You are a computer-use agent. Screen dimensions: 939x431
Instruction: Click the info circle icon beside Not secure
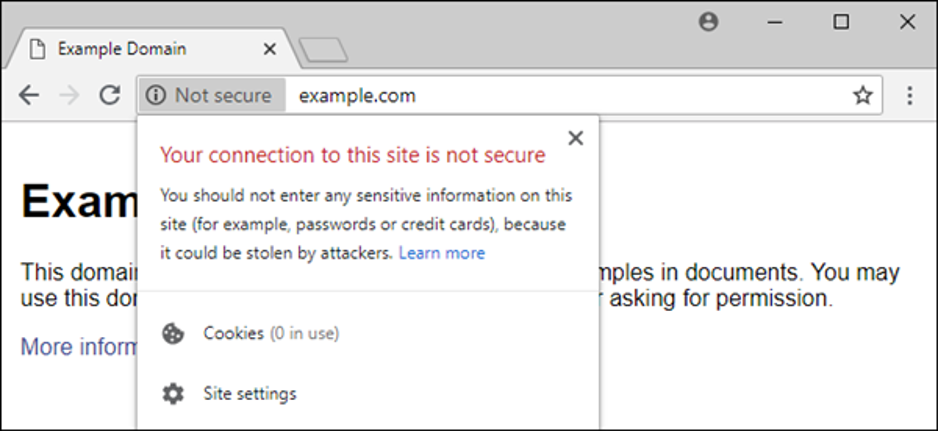coord(156,95)
